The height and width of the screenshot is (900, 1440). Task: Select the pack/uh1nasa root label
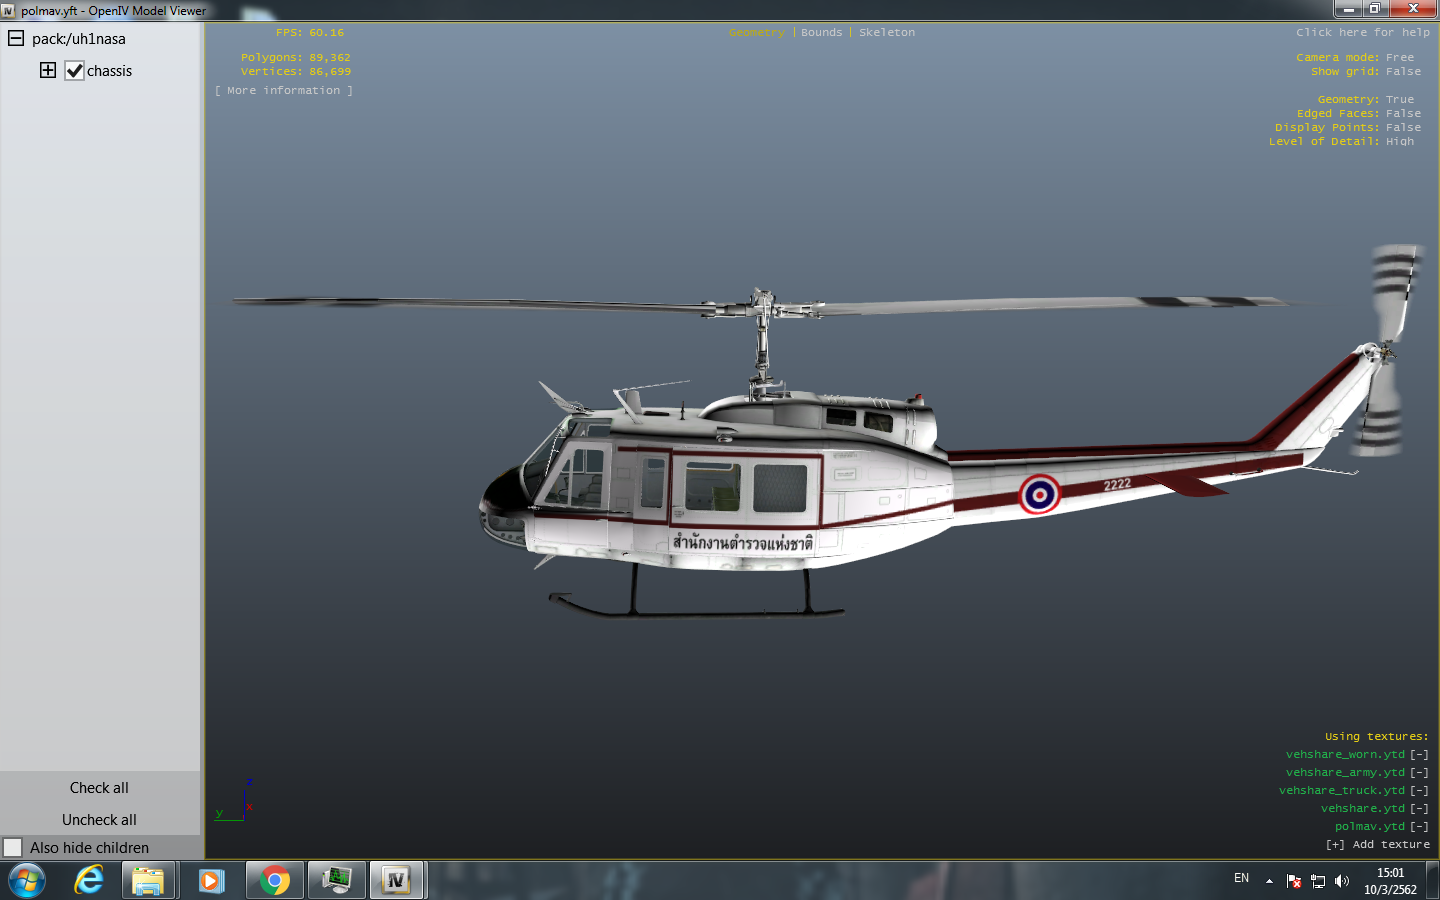pos(79,39)
